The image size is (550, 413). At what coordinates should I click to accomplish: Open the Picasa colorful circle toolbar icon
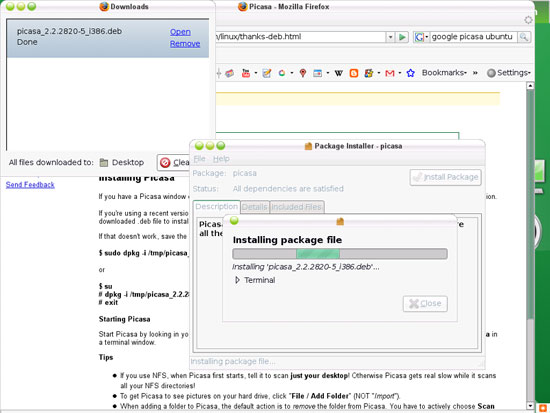pos(282,73)
